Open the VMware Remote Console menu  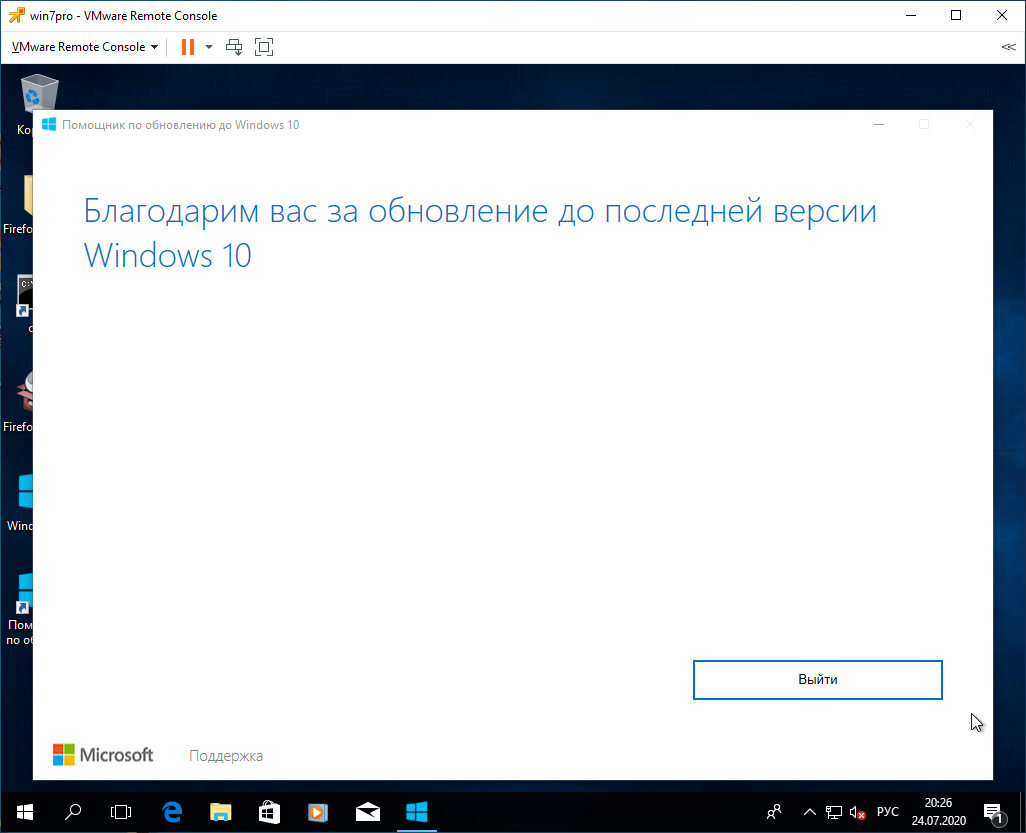(85, 46)
